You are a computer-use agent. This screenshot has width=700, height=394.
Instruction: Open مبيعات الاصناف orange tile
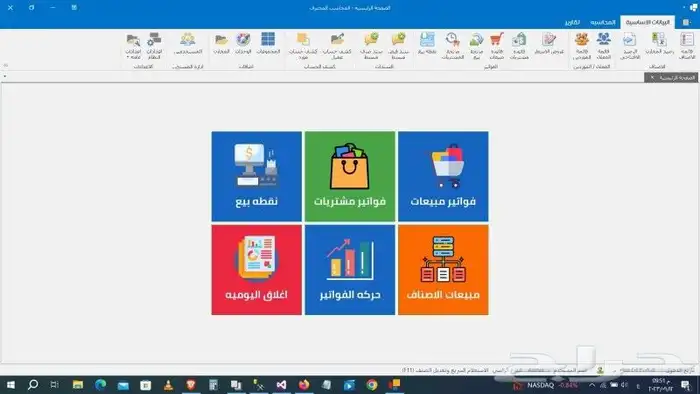click(x=443, y=270)
